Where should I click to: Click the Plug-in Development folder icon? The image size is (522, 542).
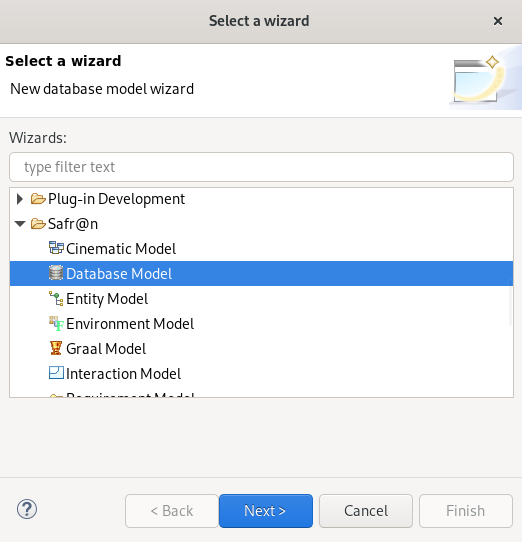pos(38,198)
